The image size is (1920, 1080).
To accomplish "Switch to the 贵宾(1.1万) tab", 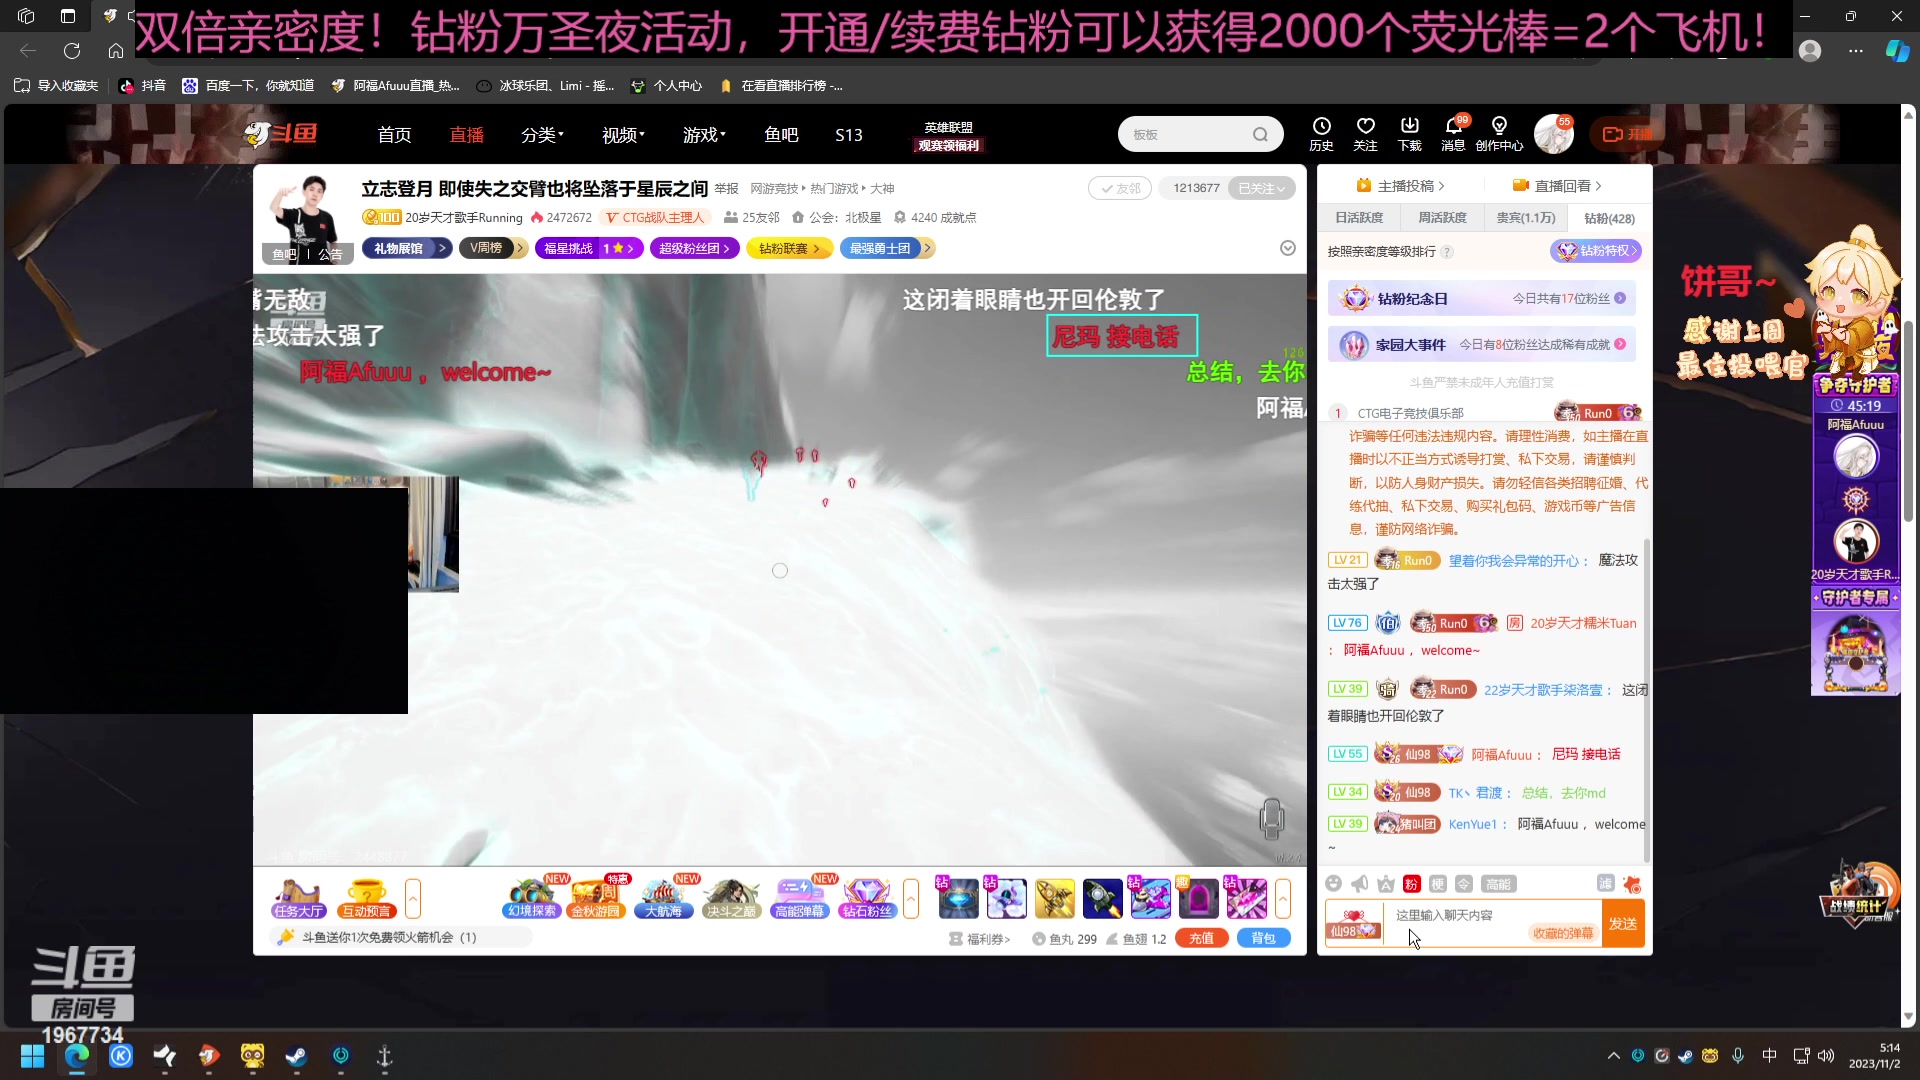I will coord(1526,218).
